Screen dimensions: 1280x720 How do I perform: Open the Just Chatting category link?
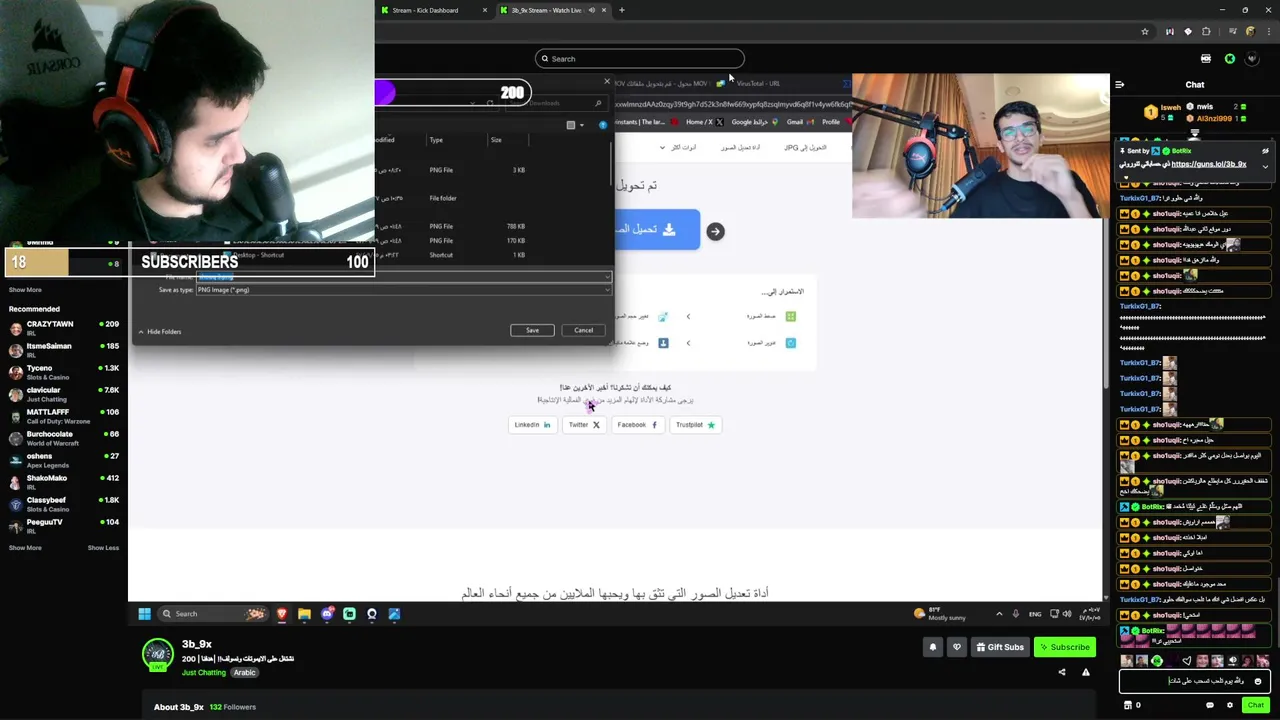(203, 673)
